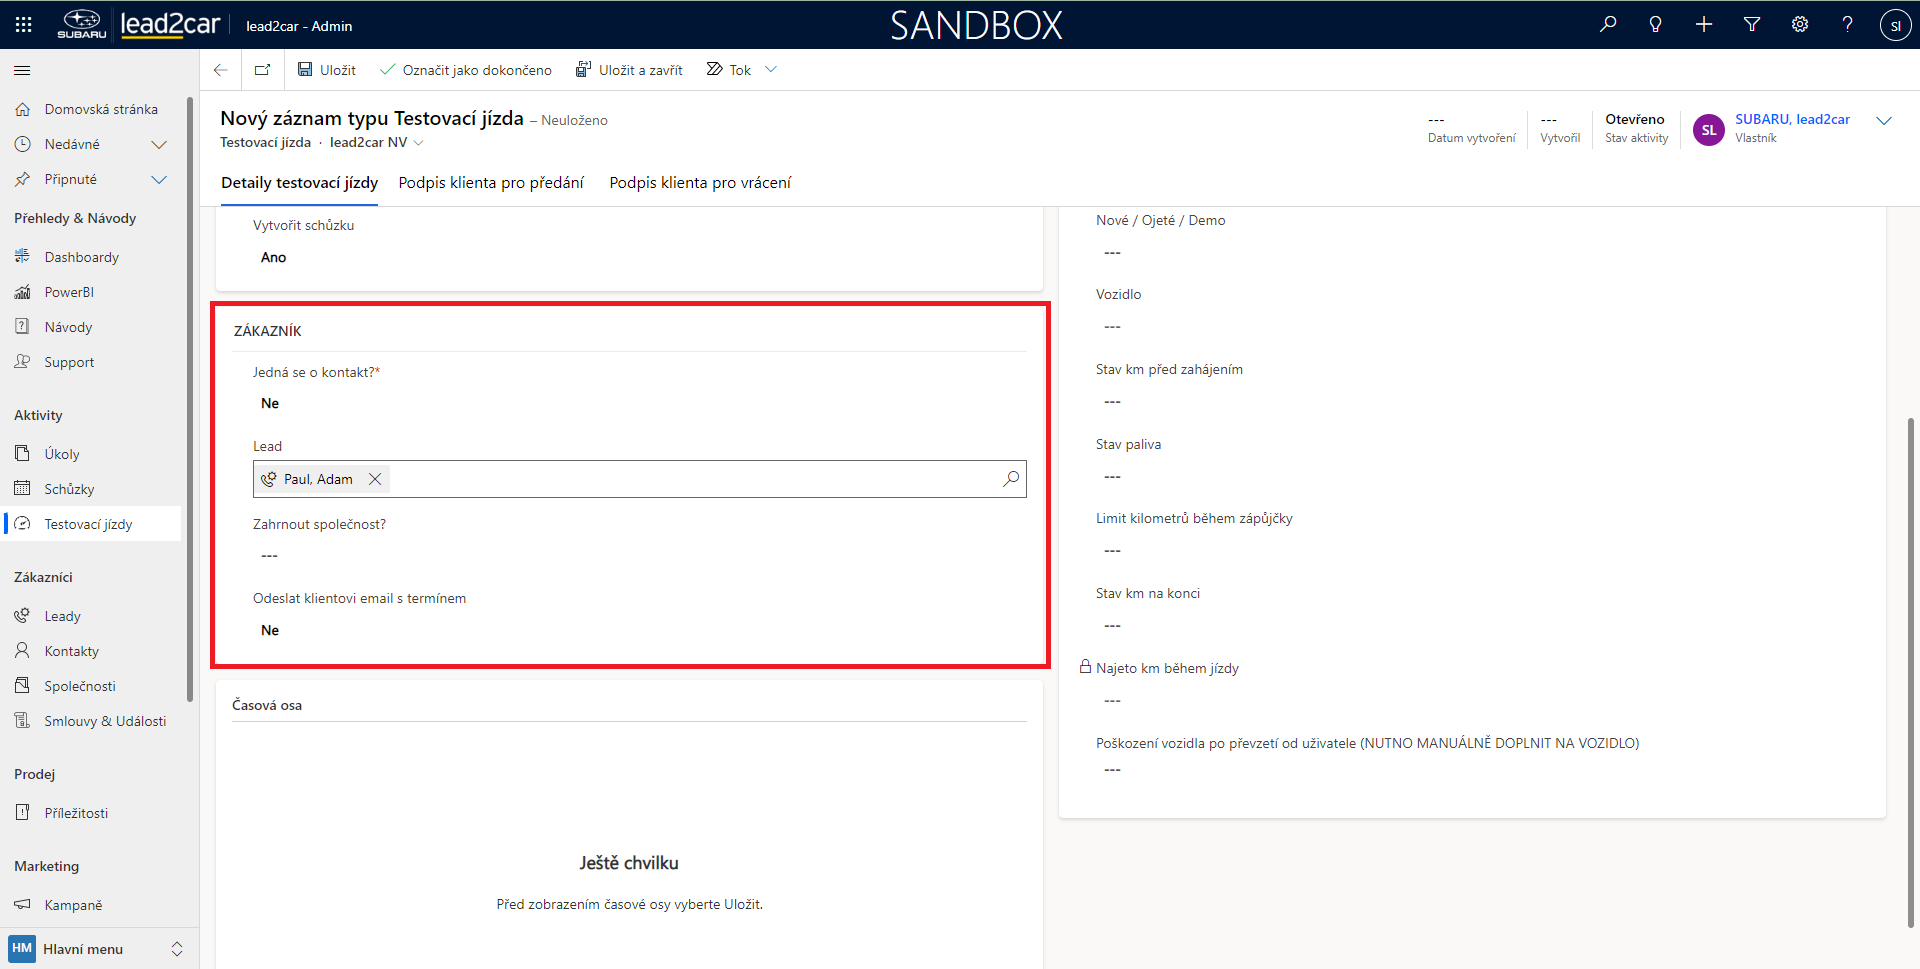The image size is (1920, 969).
Task: Toggle 'Odeslat klientovi email s termínem' value
Action: tap(270, 631)
